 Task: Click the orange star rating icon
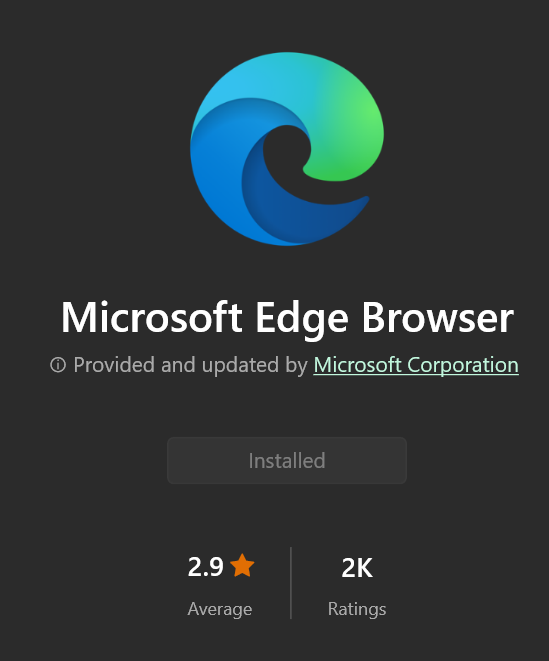242,566
